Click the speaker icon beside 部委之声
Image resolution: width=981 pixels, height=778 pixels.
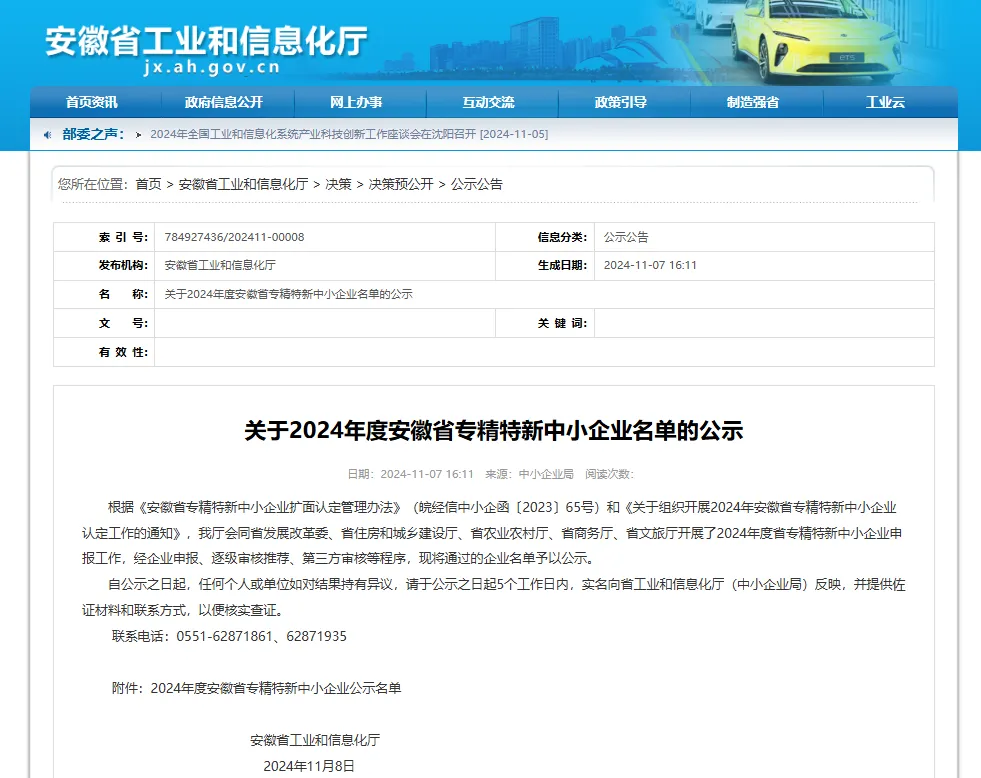click(x=47, y=133)
